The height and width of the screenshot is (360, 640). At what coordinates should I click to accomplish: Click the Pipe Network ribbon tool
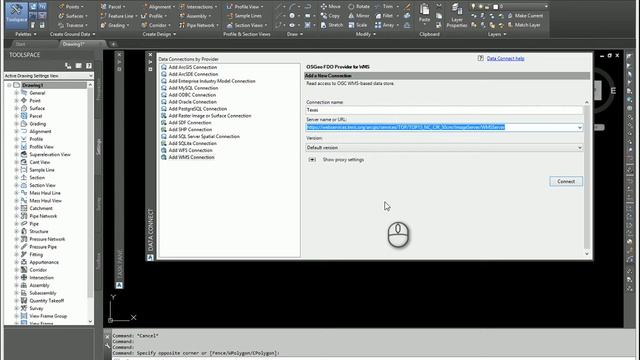198,25
